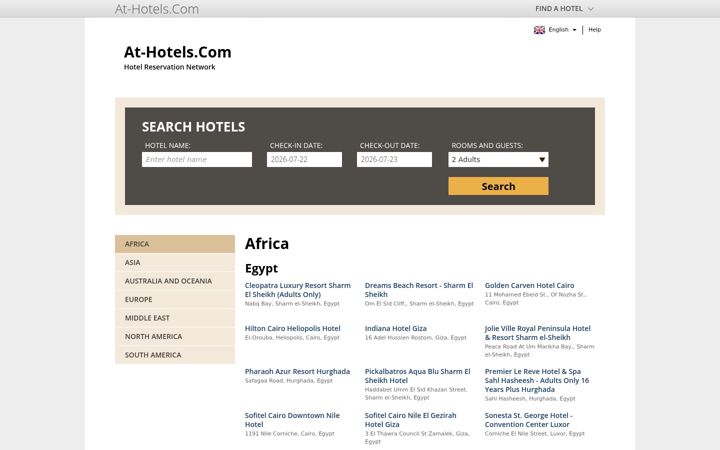Open Premier Le Reve Hotel & Spa link
The height and width of the screenshot is (450, 720).
click(537, 380)
